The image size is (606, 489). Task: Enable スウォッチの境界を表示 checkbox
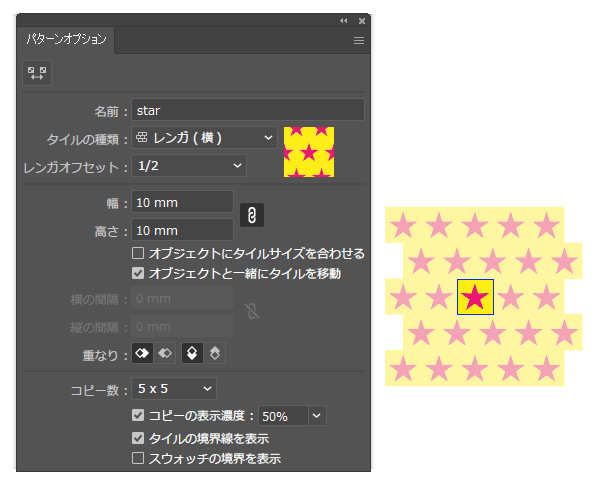coord(139,458)
